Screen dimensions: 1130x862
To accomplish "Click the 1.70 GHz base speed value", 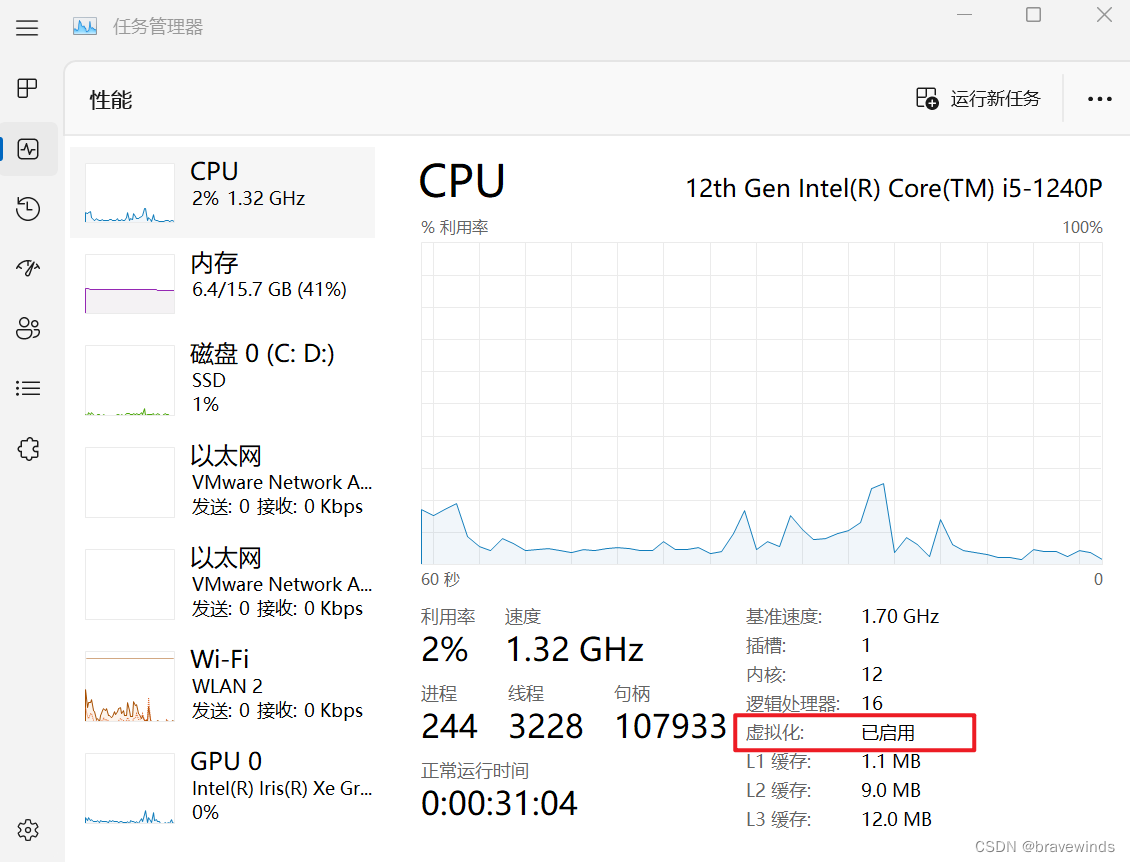I will (x=900, y=616).
